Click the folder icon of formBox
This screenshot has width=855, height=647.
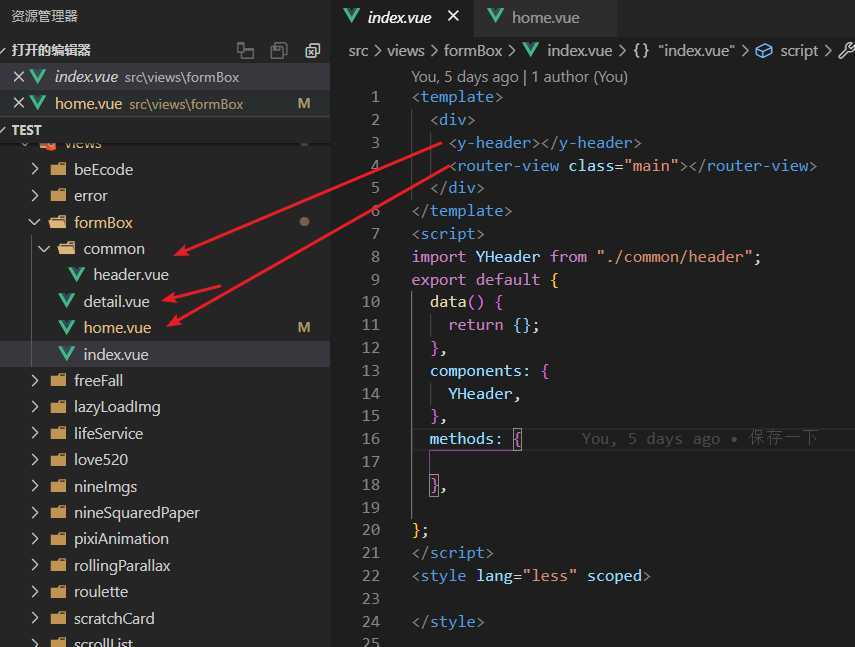[58, 222]
